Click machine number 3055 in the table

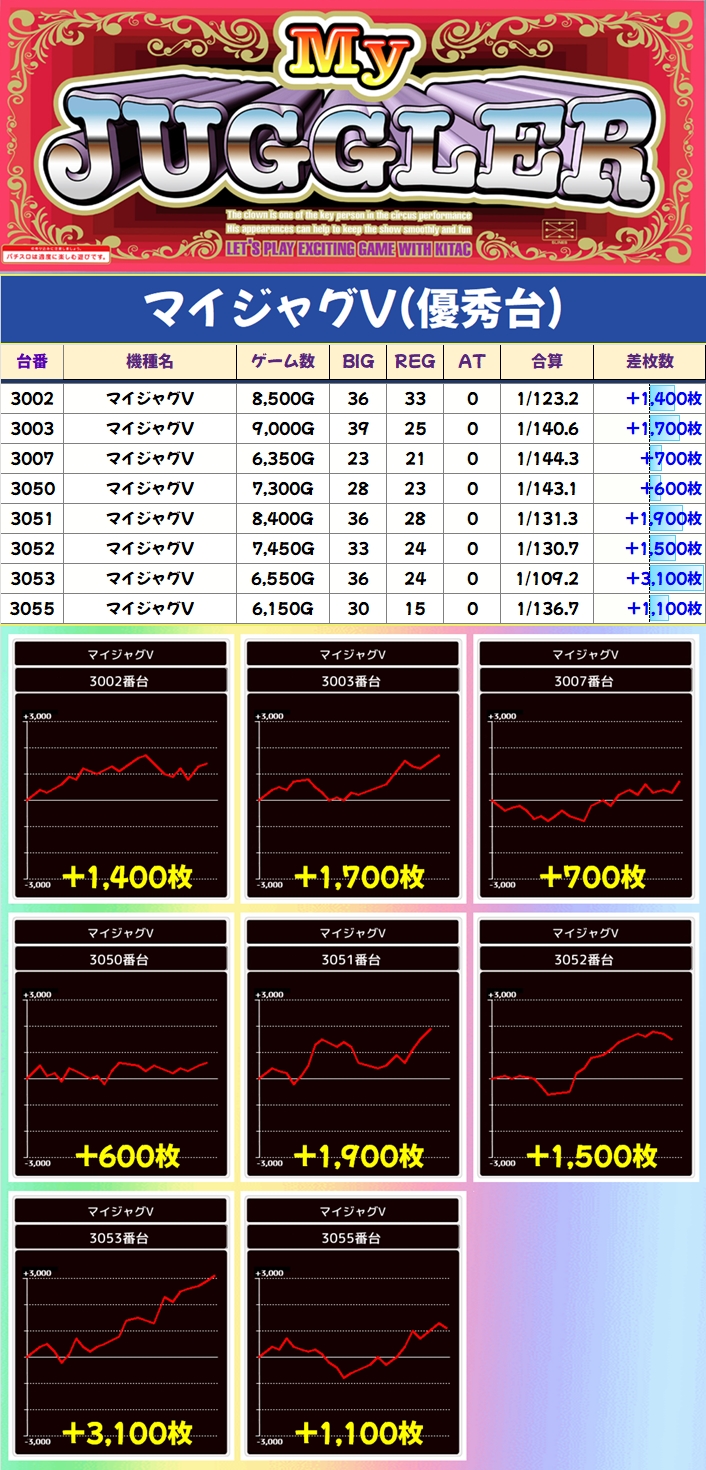point(32,608)
